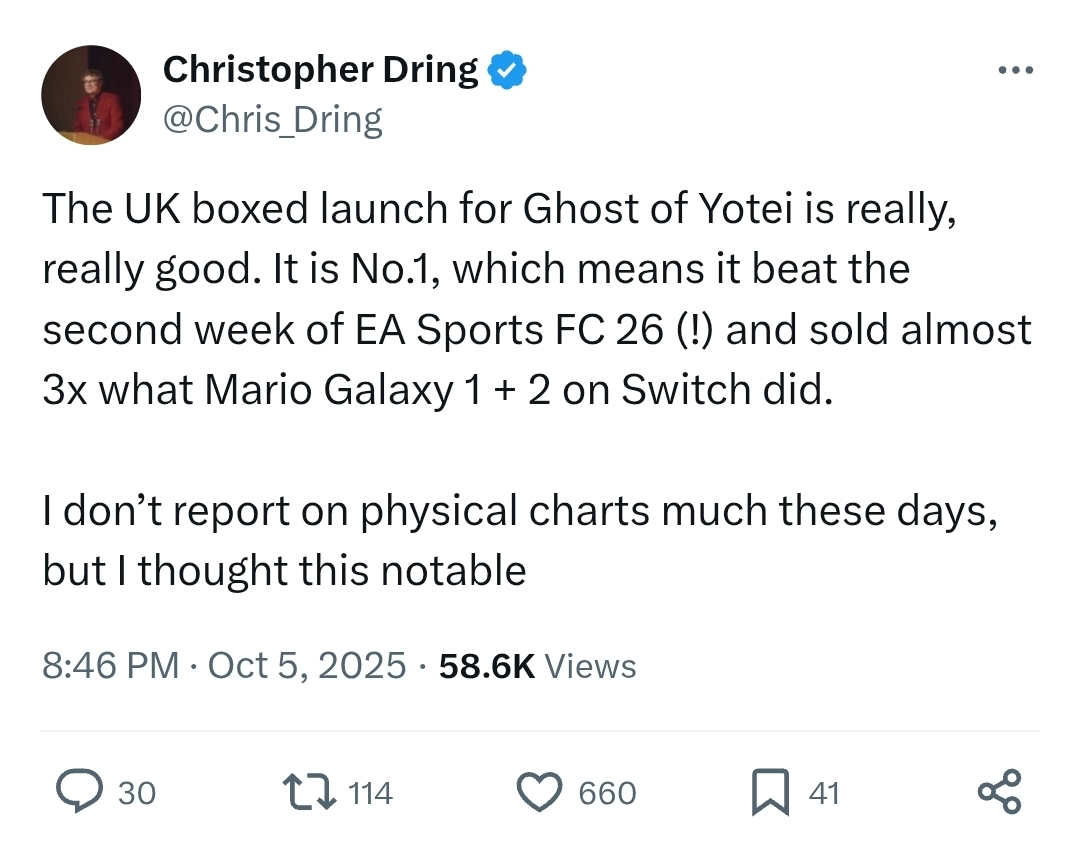Click the like count 660
This screenshot has height=859, width=1080.
pos(607,793)
